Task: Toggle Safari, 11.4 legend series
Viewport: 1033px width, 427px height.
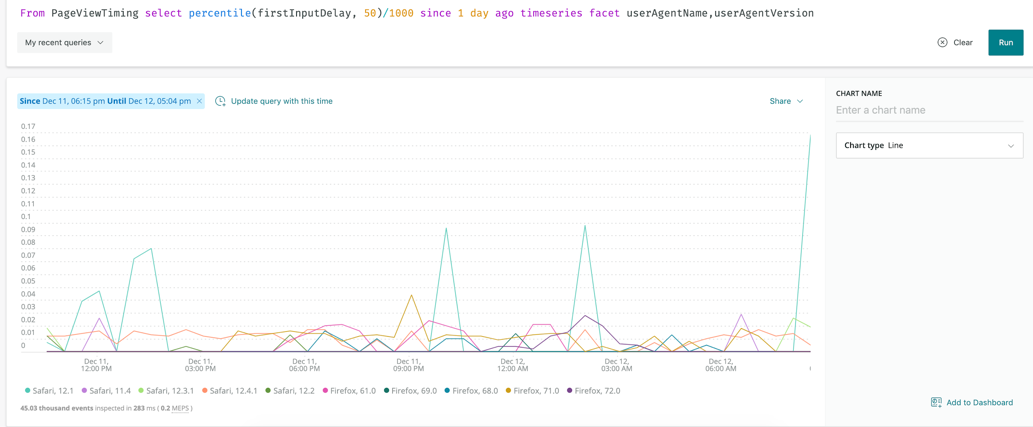Action: (105, 391)
